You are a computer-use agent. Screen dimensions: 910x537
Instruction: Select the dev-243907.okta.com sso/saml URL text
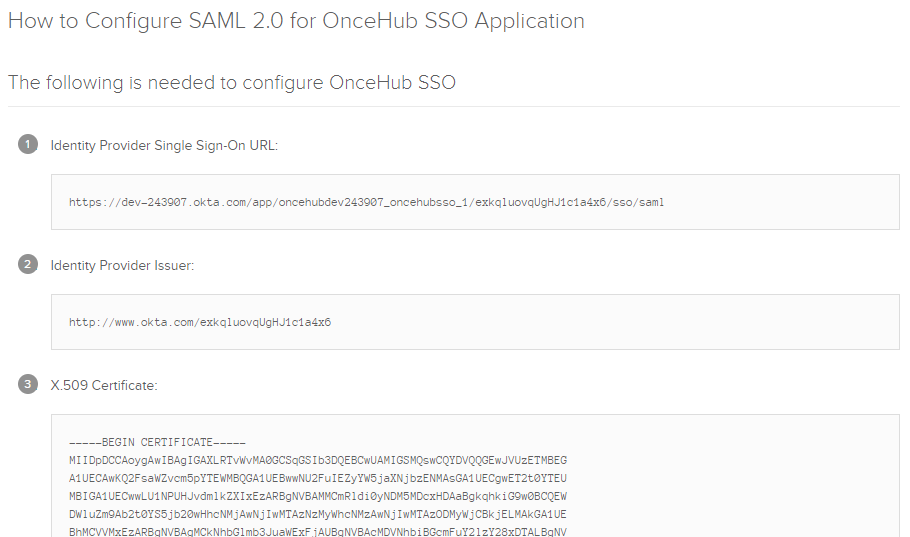(x=366, y=202)
